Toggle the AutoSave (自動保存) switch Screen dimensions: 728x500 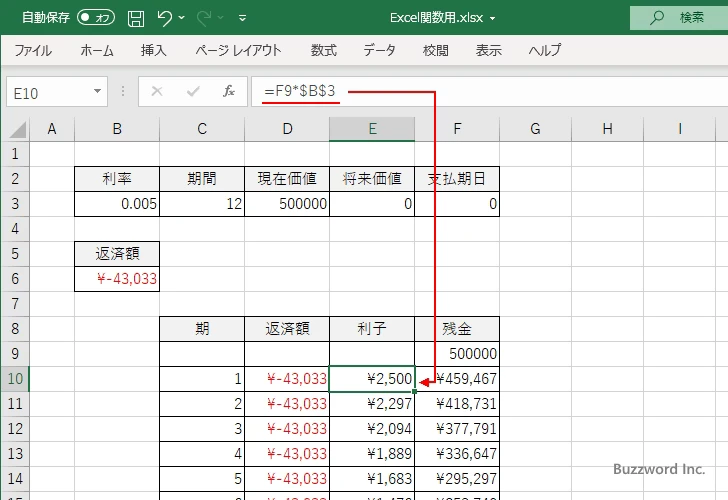pos(96,18)
